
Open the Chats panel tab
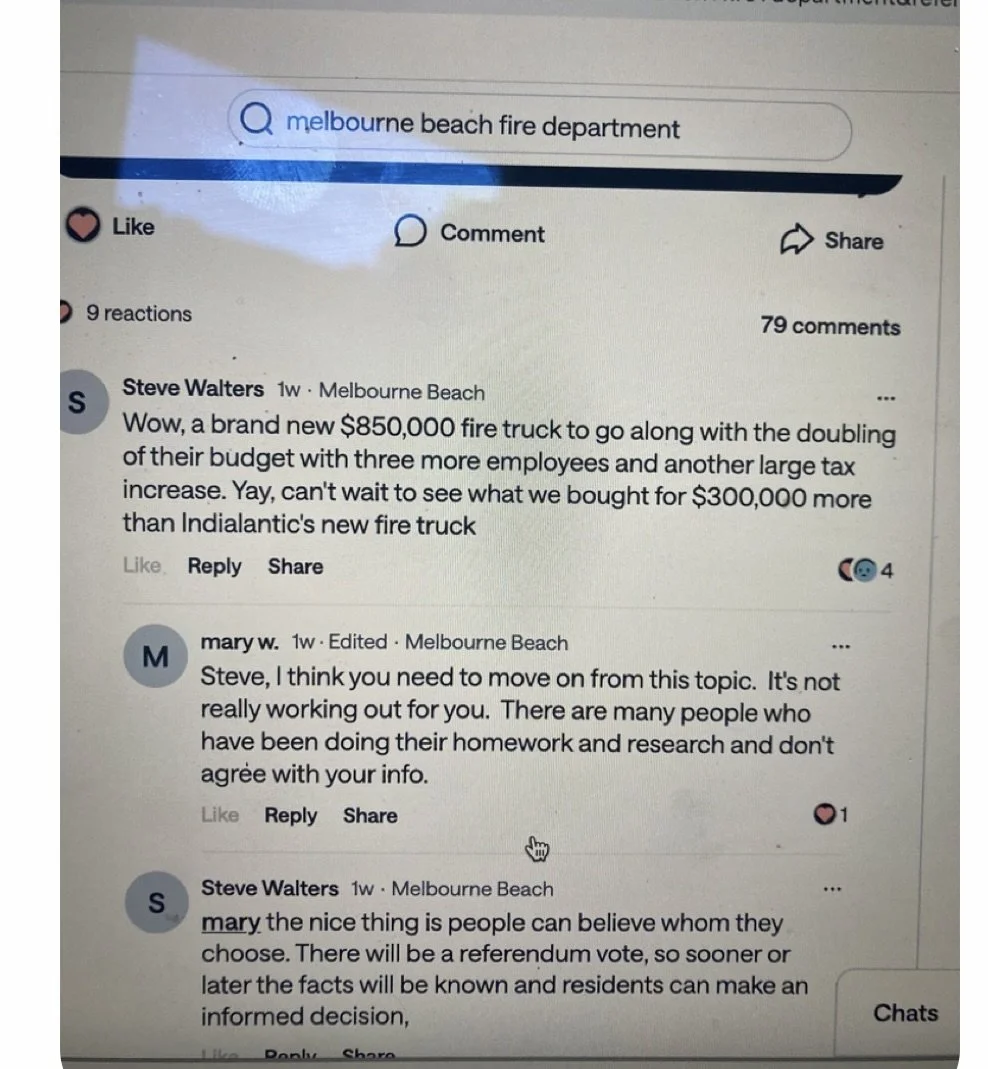tap(905, 1013)
